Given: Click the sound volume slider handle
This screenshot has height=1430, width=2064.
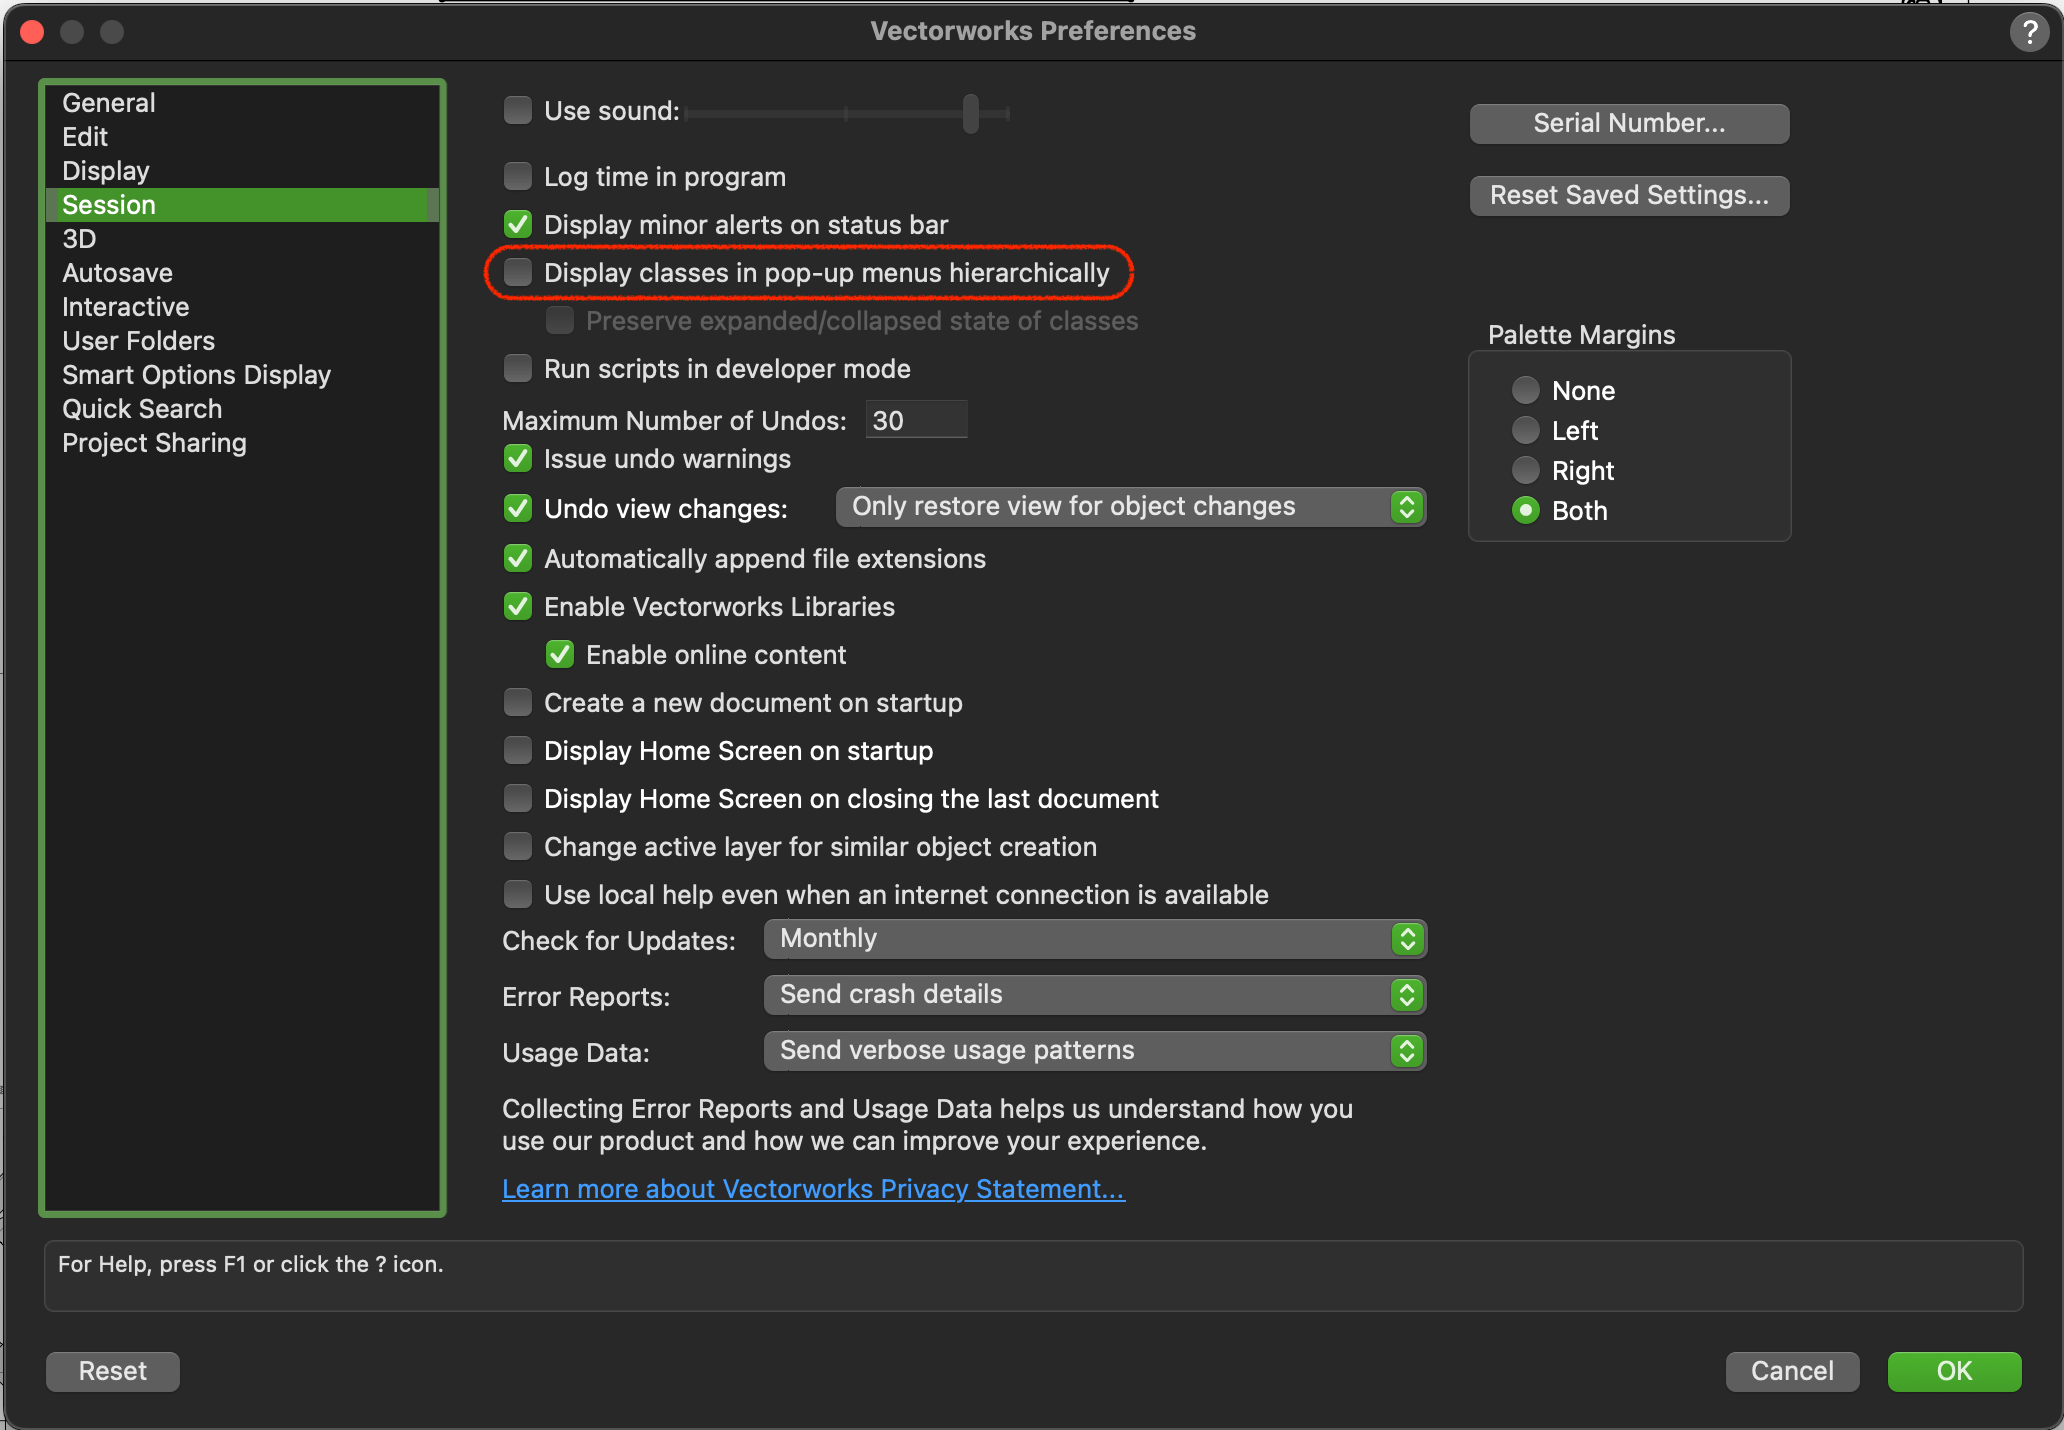Looking at the screenshot, I should pos(970,113).
